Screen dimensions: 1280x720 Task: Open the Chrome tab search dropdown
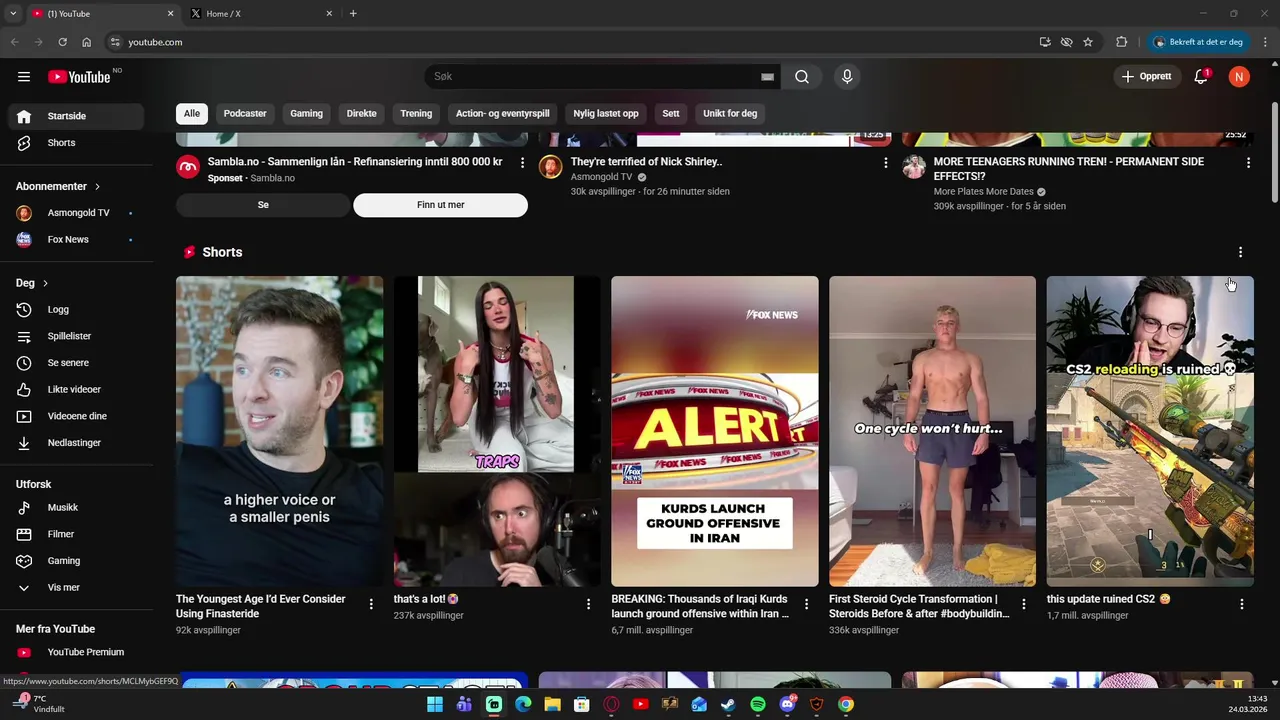coord(13,13)
